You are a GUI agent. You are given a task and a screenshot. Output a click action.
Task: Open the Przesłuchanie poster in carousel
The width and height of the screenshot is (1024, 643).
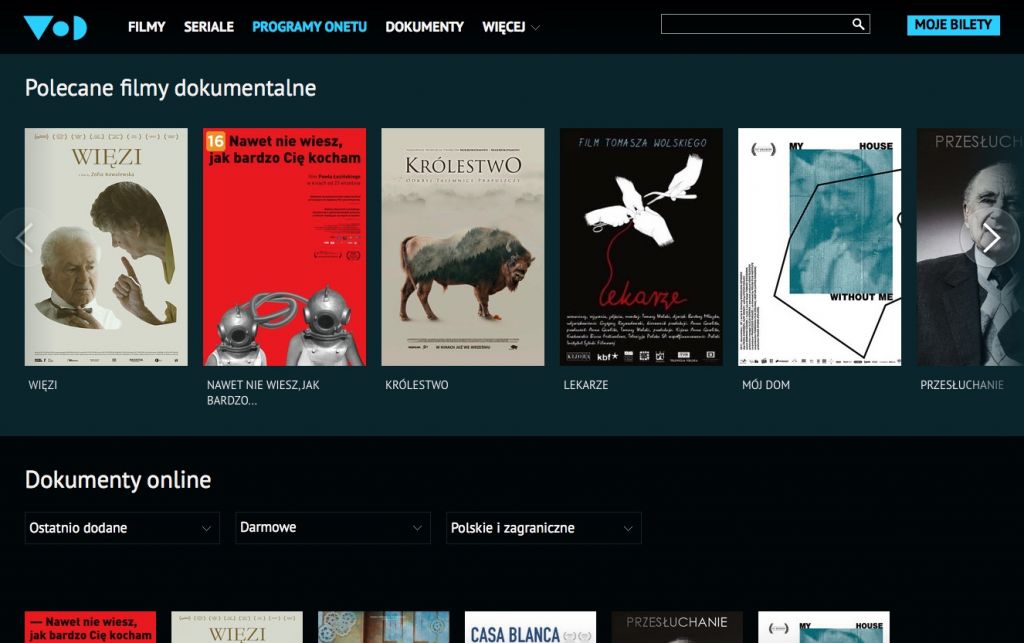(970, 247)
